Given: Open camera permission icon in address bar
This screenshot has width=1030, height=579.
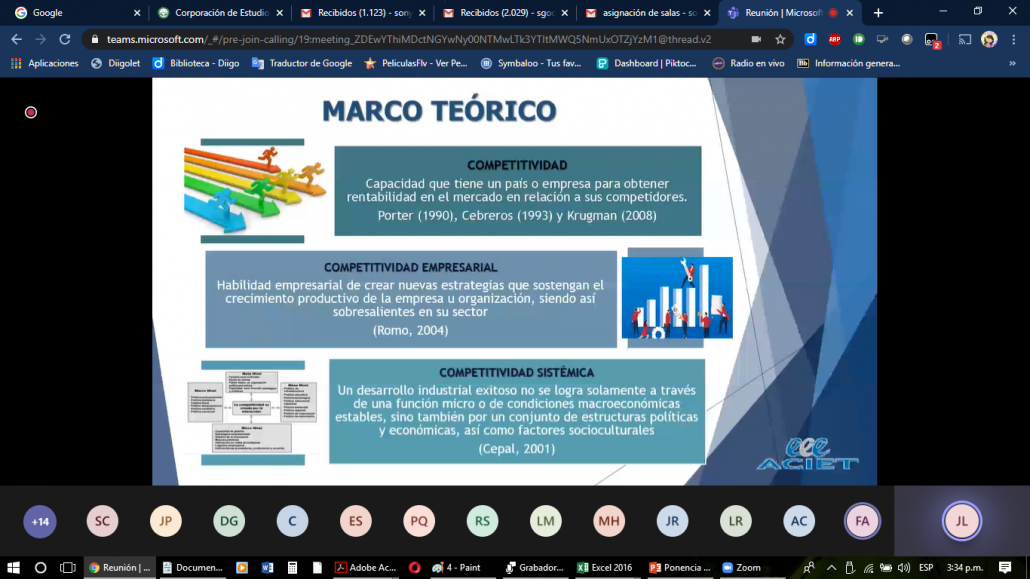Looking at the screenshot, I should [756, 39].
